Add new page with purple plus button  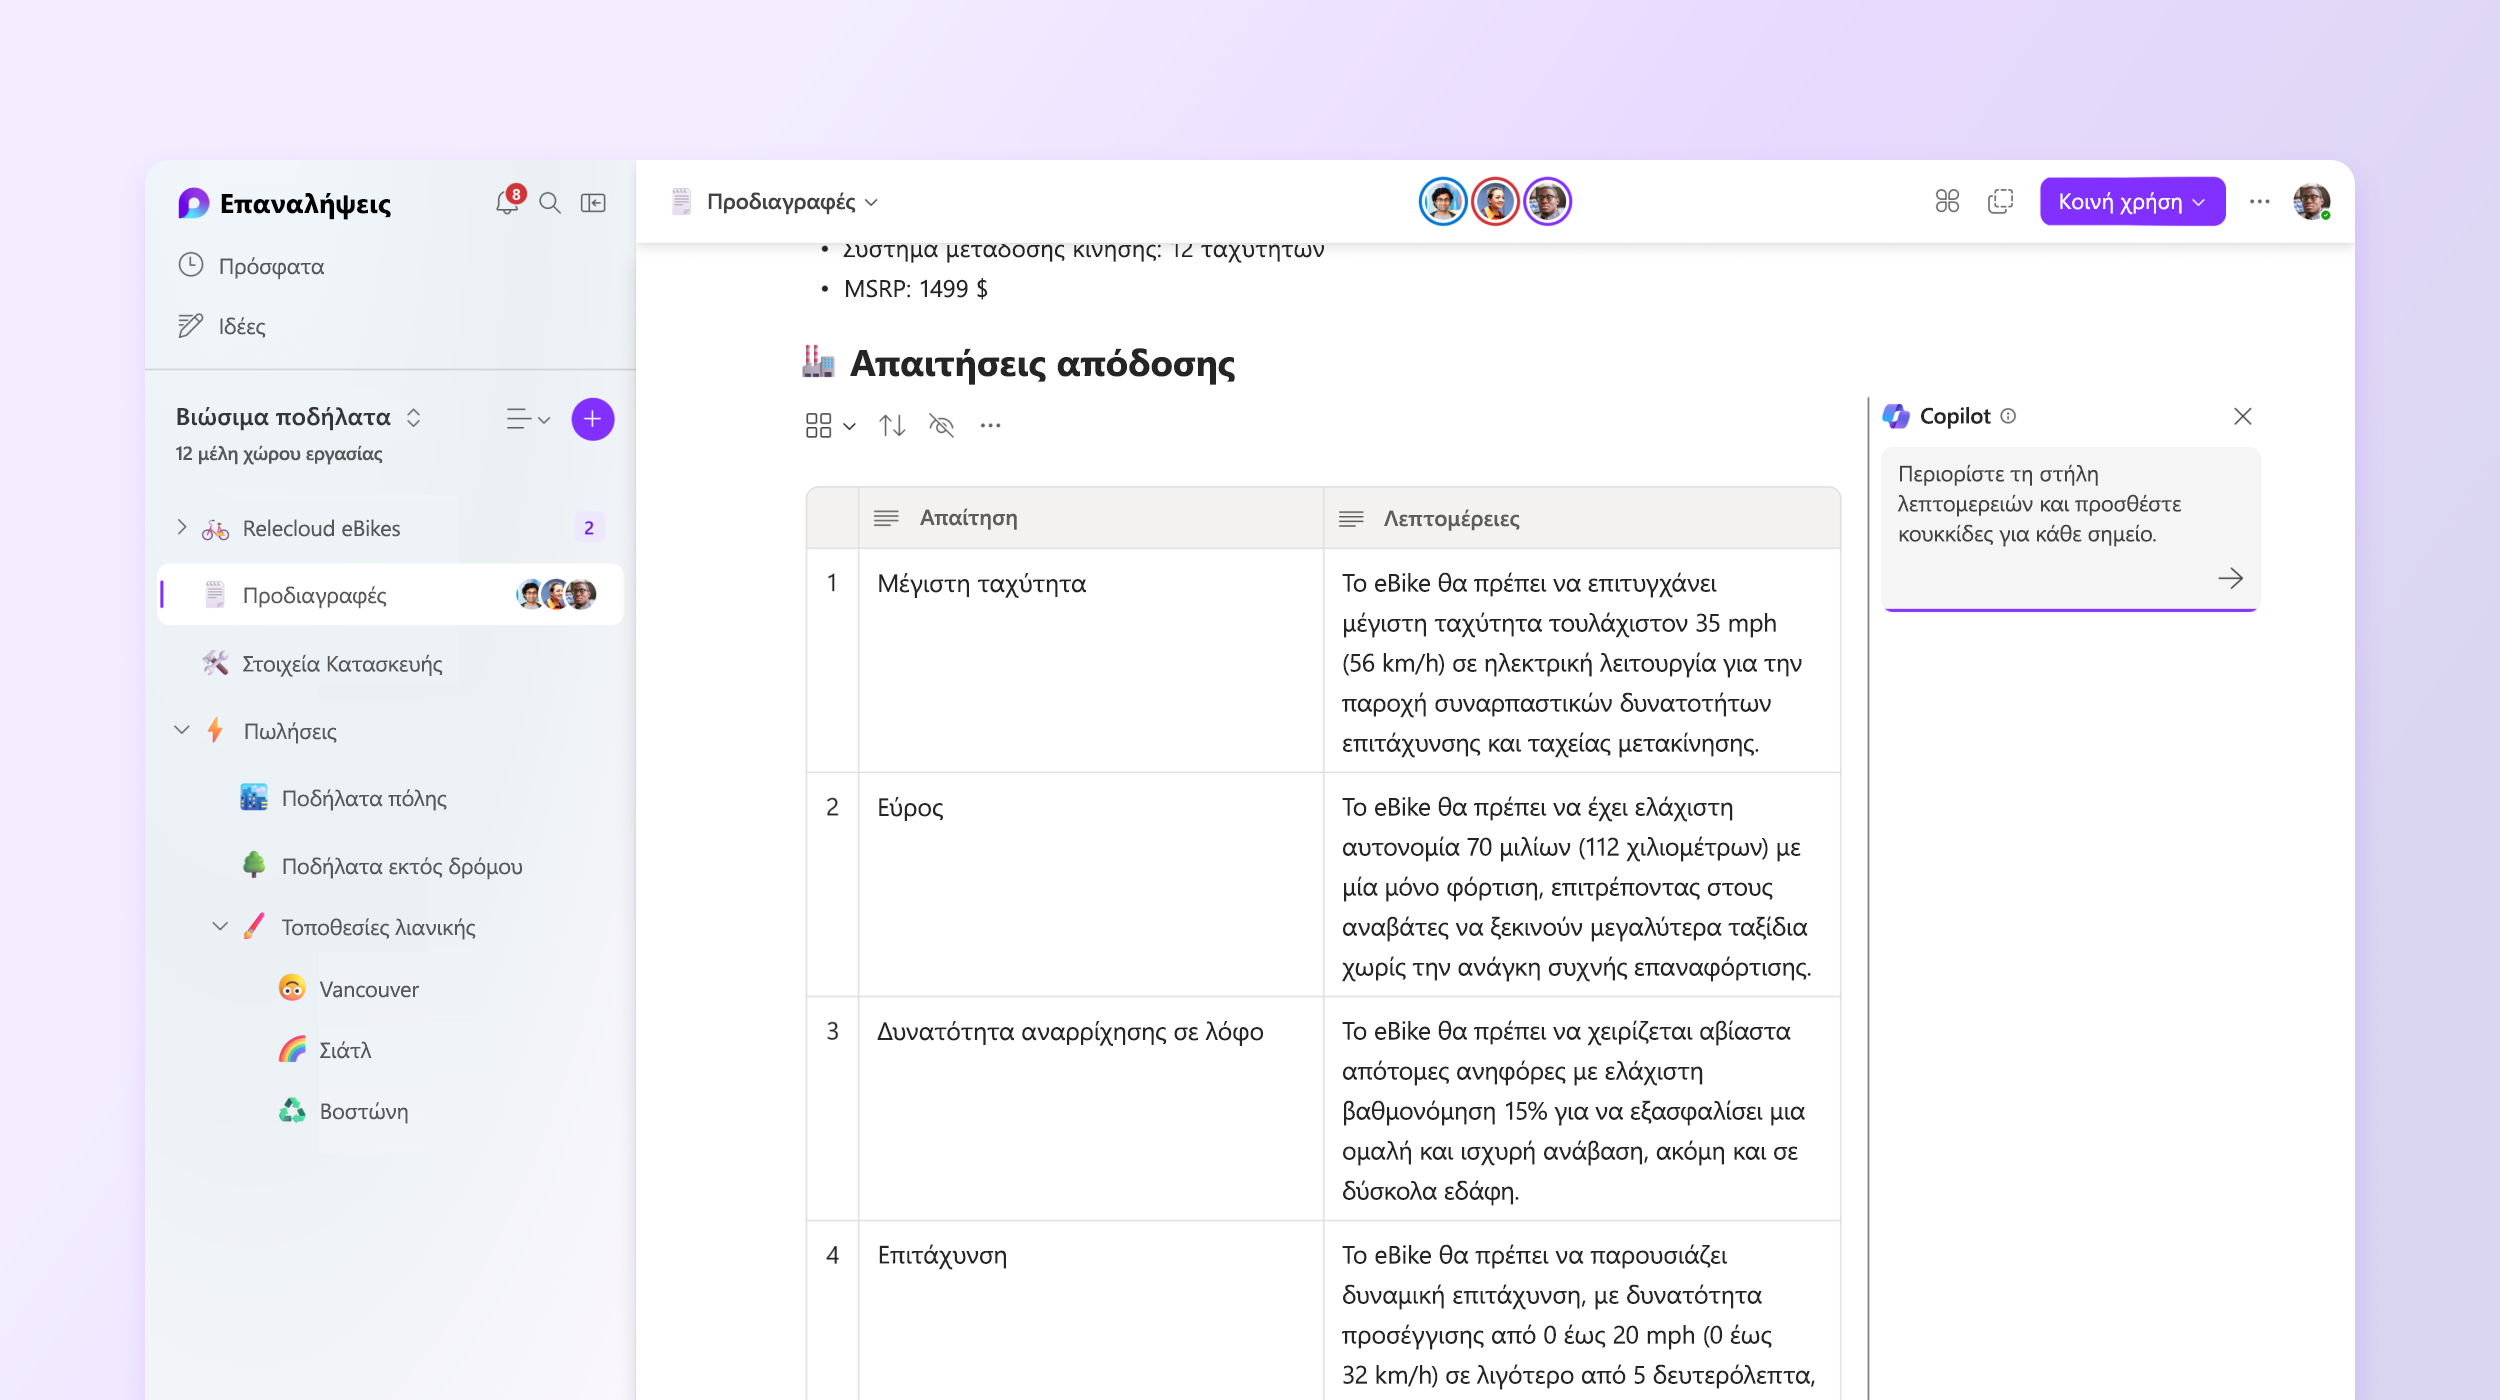pyautogui.click(x=592, y=419)
